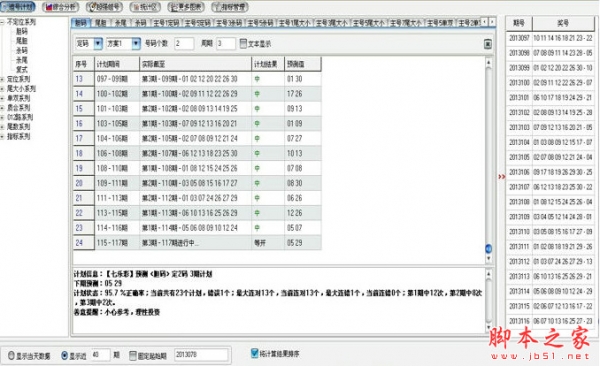Click the 周期 input field
This screenshot has width=600, height=366.
click(x=225, y=44)
